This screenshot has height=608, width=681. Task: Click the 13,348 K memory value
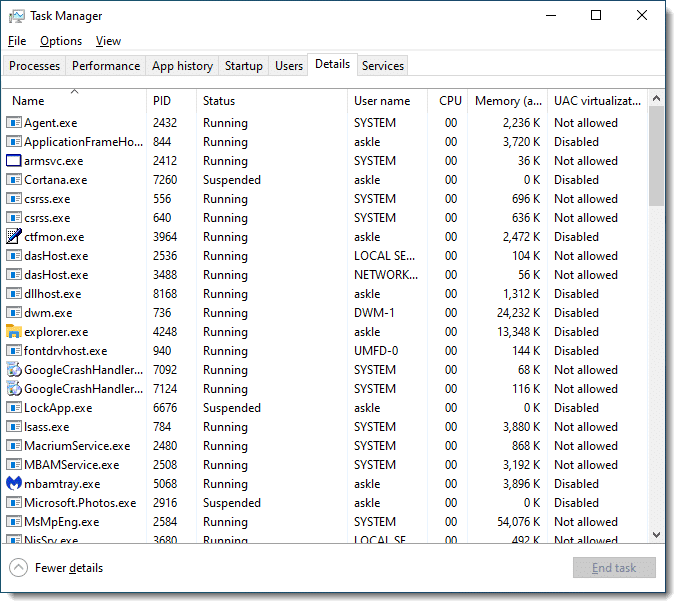[x=519, y=332]
